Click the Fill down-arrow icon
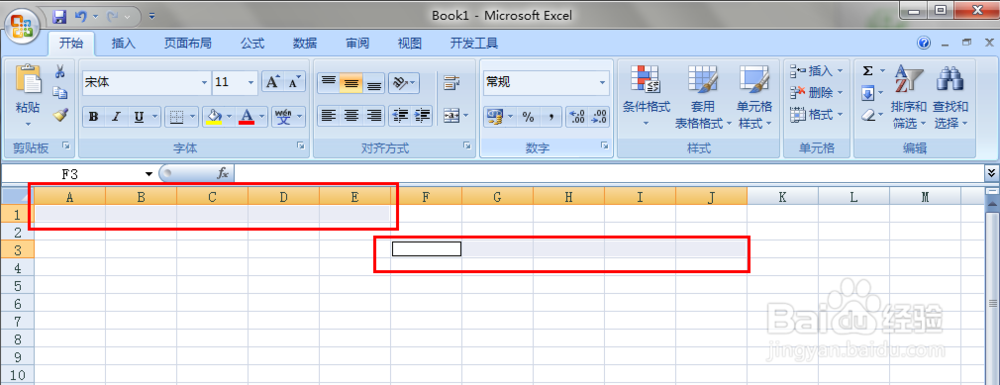Screen dimensions: 1000x385 point(868,93)
